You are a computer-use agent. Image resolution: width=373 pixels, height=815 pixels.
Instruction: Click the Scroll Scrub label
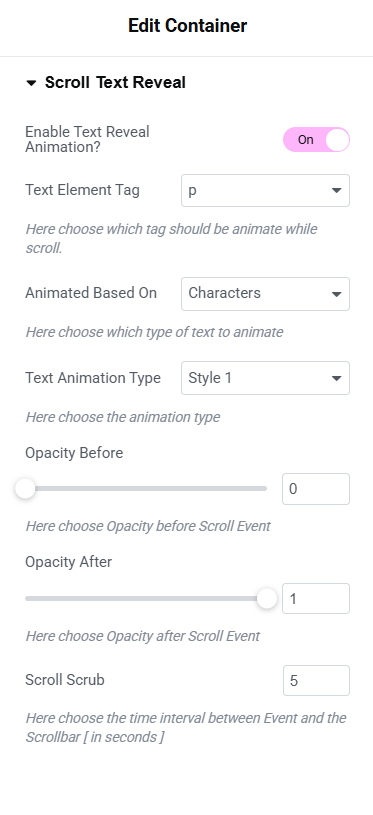65,679
